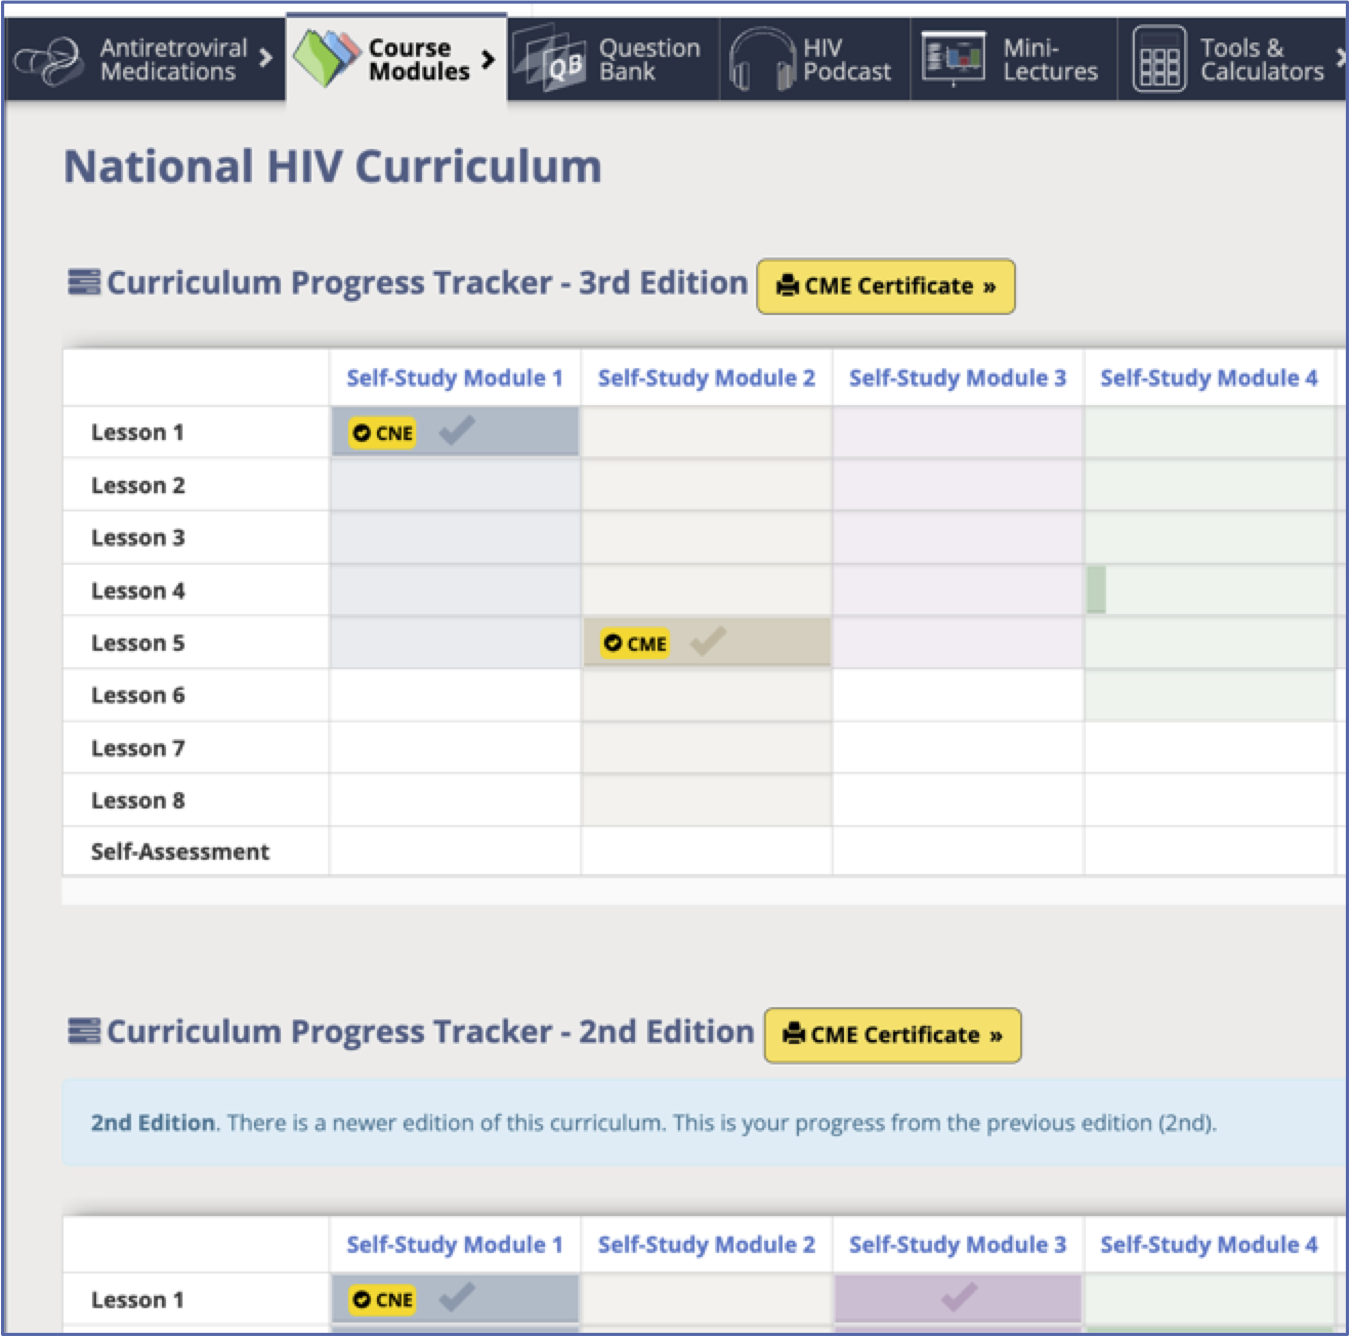The image size is (1350, 1337).
Task: Select the Mini-Lectures menu item
Action: (x=1013, y=59)
